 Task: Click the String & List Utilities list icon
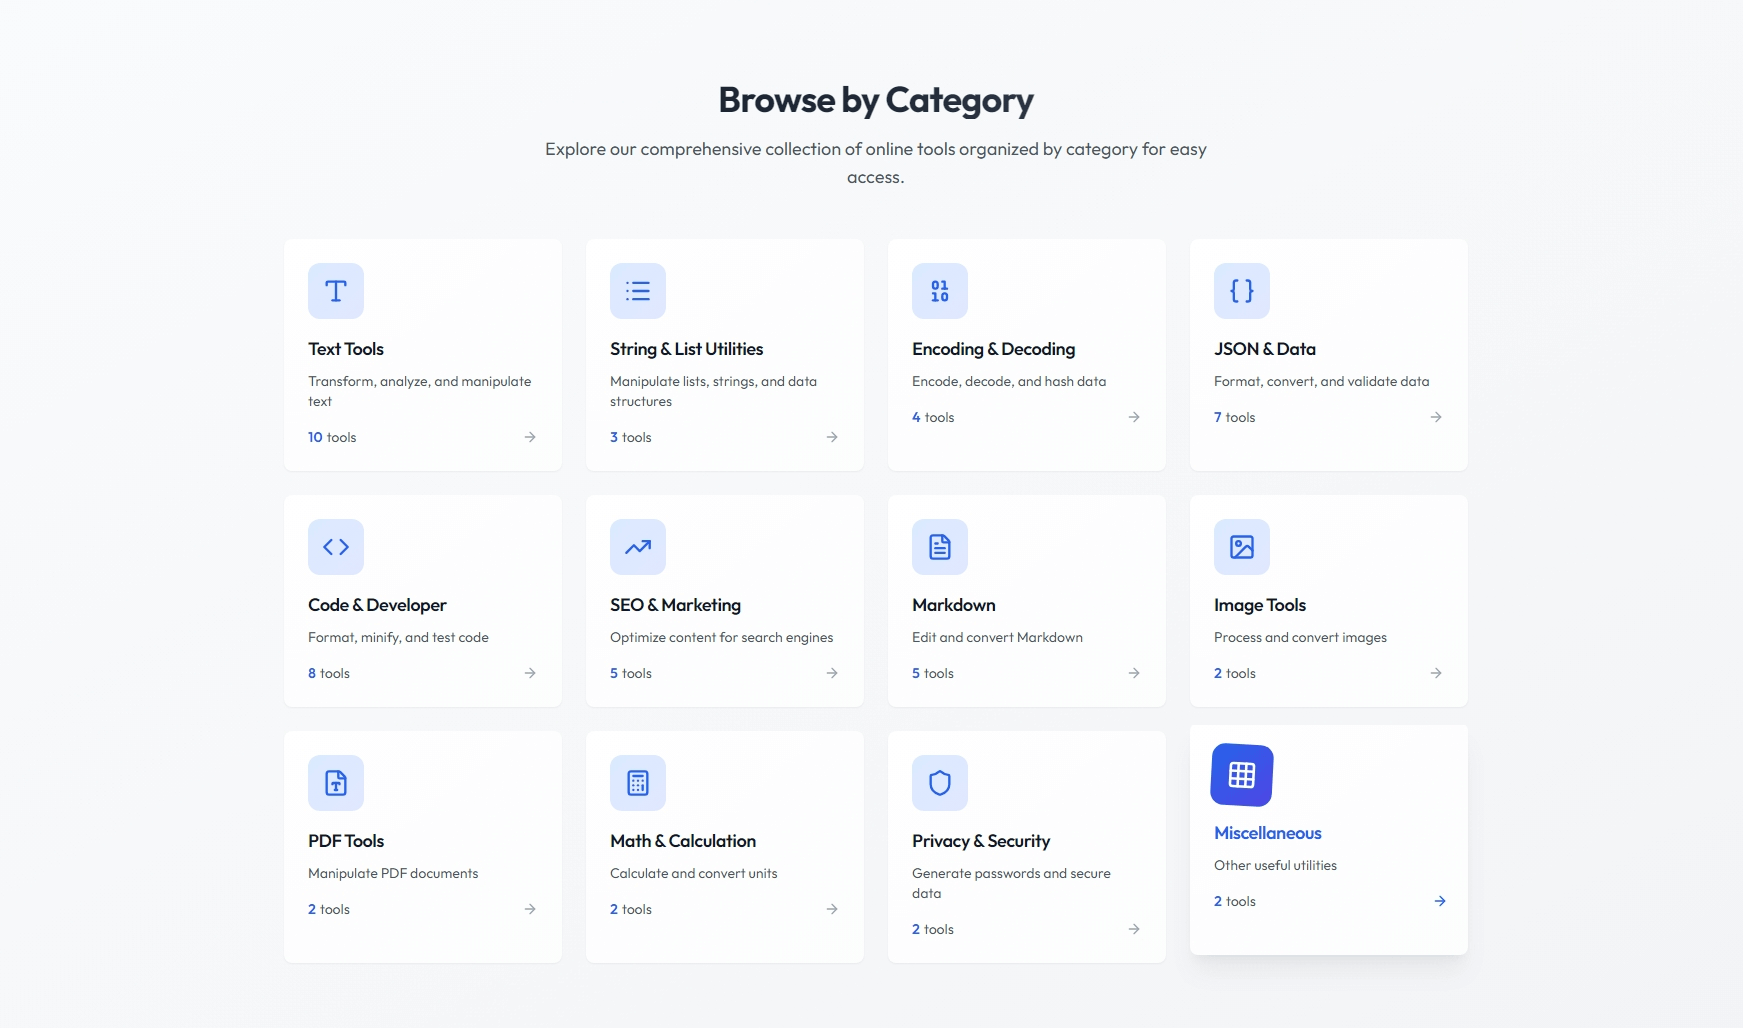coord(638,291)
